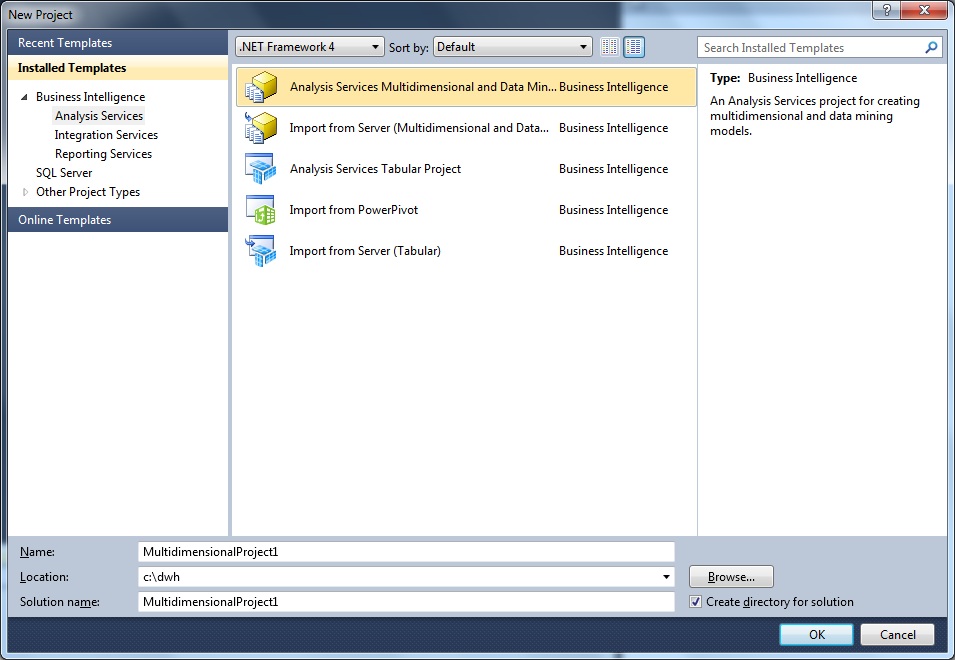This screenshot has height=660, width=955.
Task: Switch to medium icons view
Action: (x=634, y=47)
